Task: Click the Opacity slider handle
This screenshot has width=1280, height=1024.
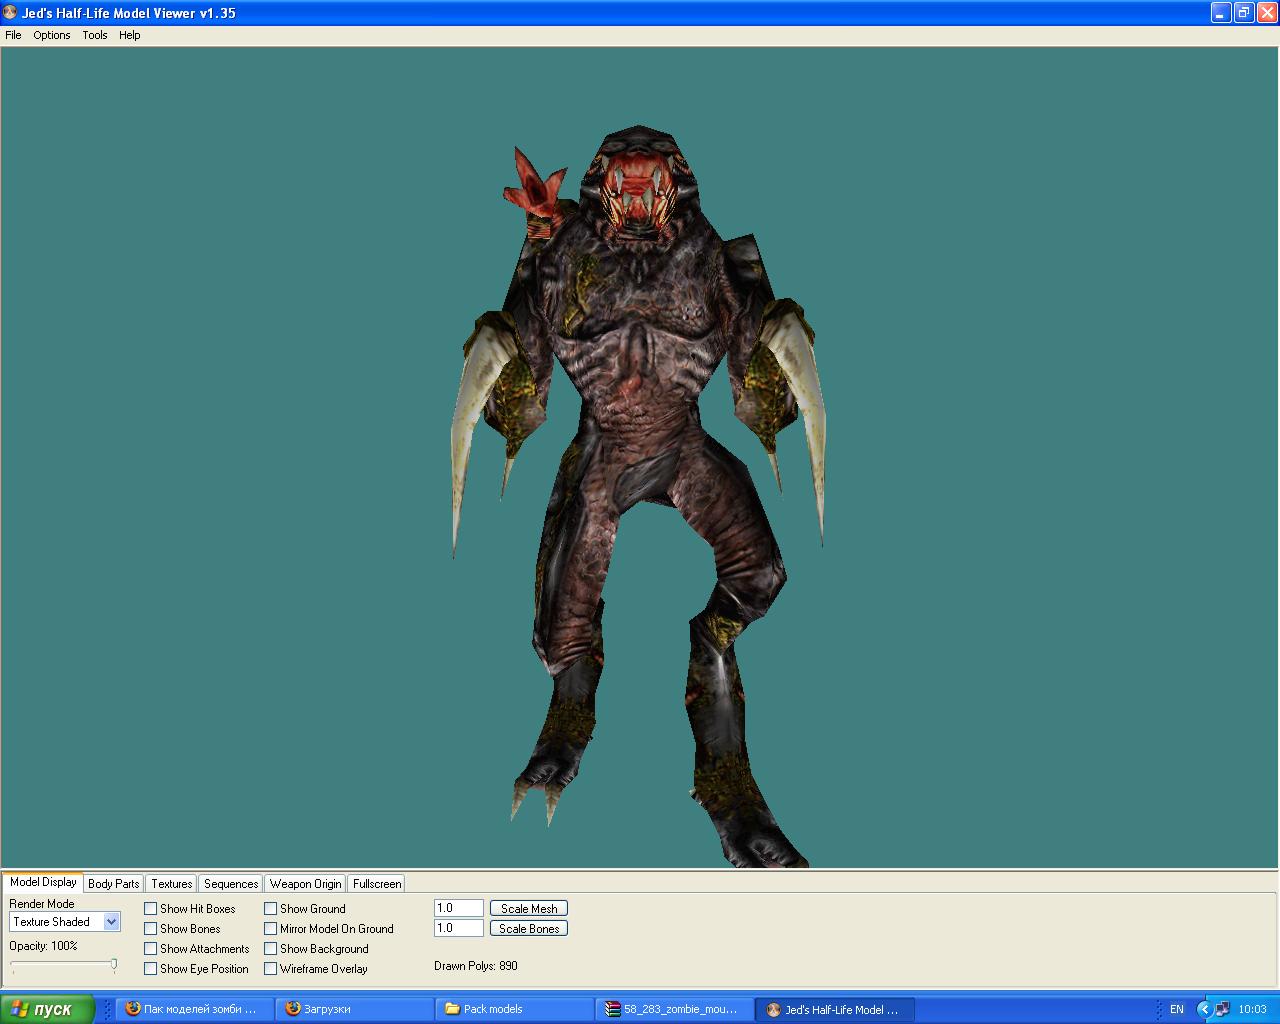Action: (114, 965)
